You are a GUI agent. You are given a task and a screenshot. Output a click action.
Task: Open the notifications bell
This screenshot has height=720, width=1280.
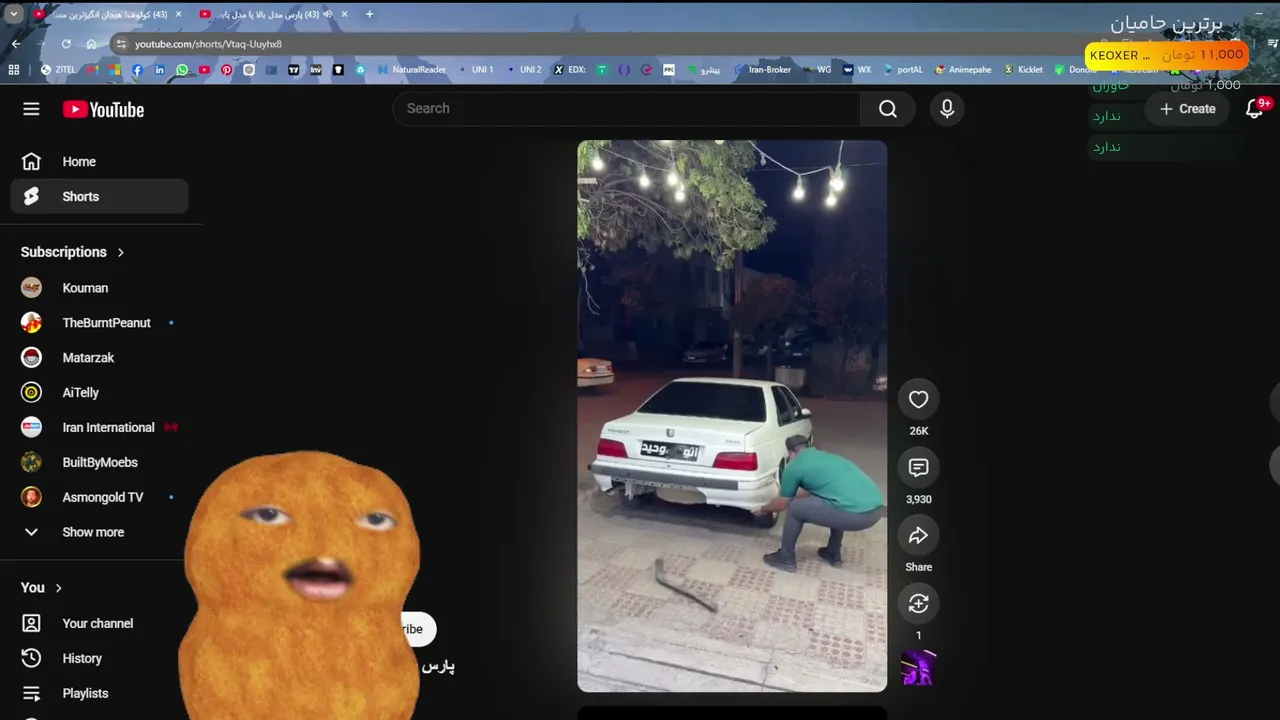click(1254, 109)
